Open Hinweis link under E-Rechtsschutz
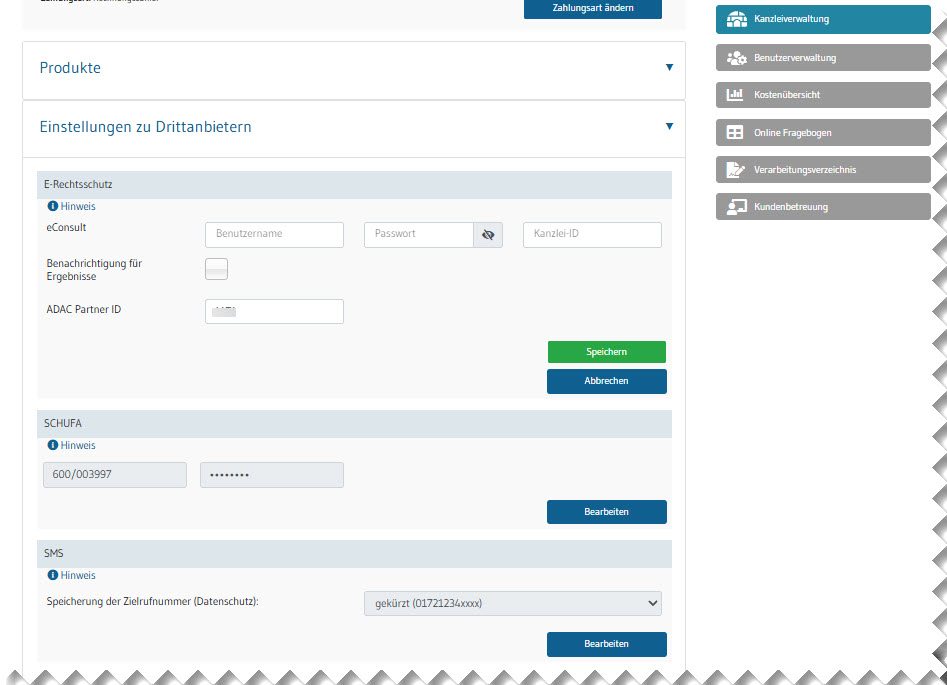Screen dimensions: 947x685 [78, 207]
